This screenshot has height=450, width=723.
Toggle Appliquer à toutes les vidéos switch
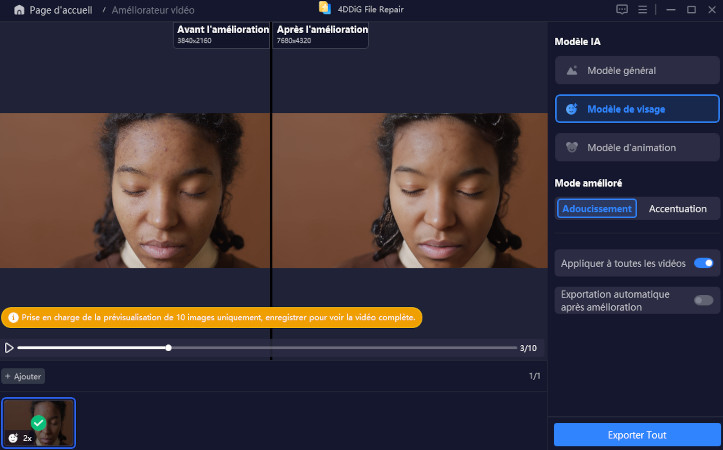[704, 263]
